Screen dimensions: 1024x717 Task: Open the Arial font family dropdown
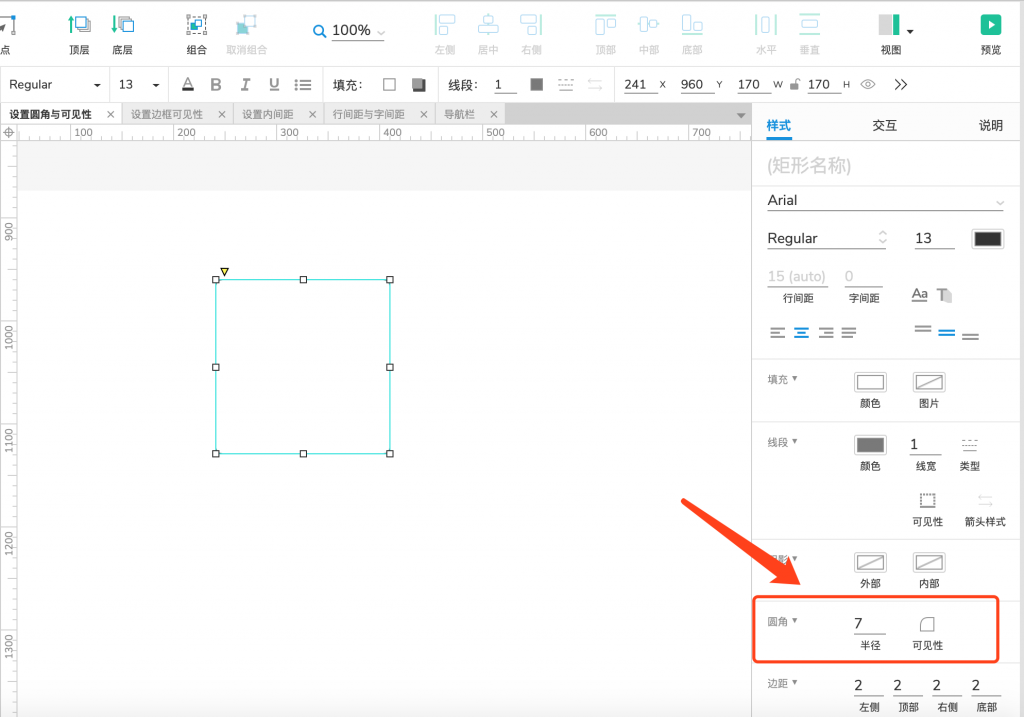(885, 201)
